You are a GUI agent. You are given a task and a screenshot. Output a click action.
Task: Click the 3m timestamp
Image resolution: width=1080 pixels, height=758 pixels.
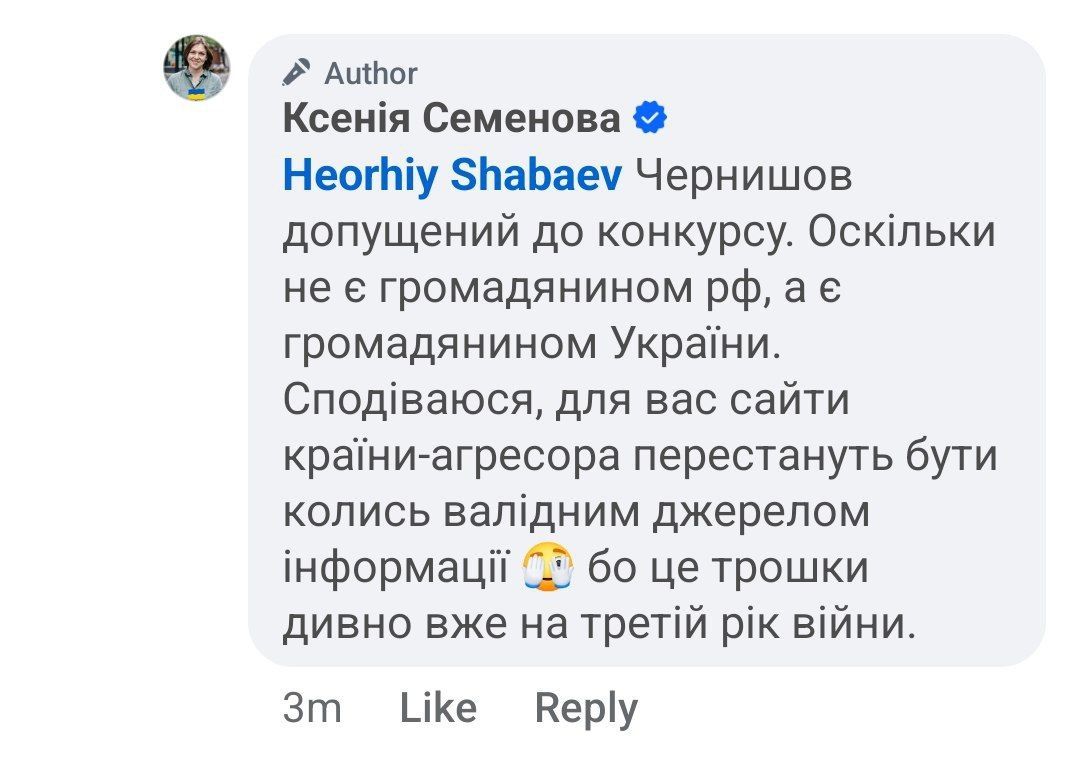tap(312, 708)
